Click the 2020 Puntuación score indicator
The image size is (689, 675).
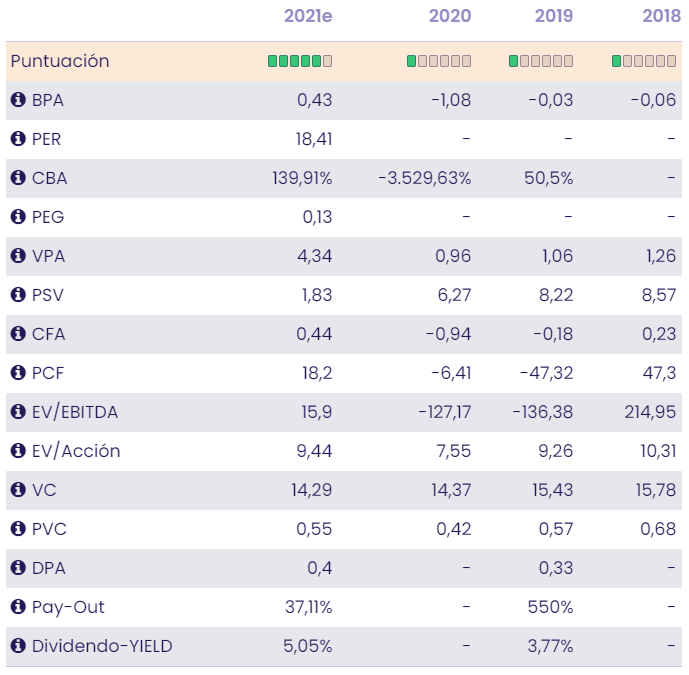click(x=439, y=61)
